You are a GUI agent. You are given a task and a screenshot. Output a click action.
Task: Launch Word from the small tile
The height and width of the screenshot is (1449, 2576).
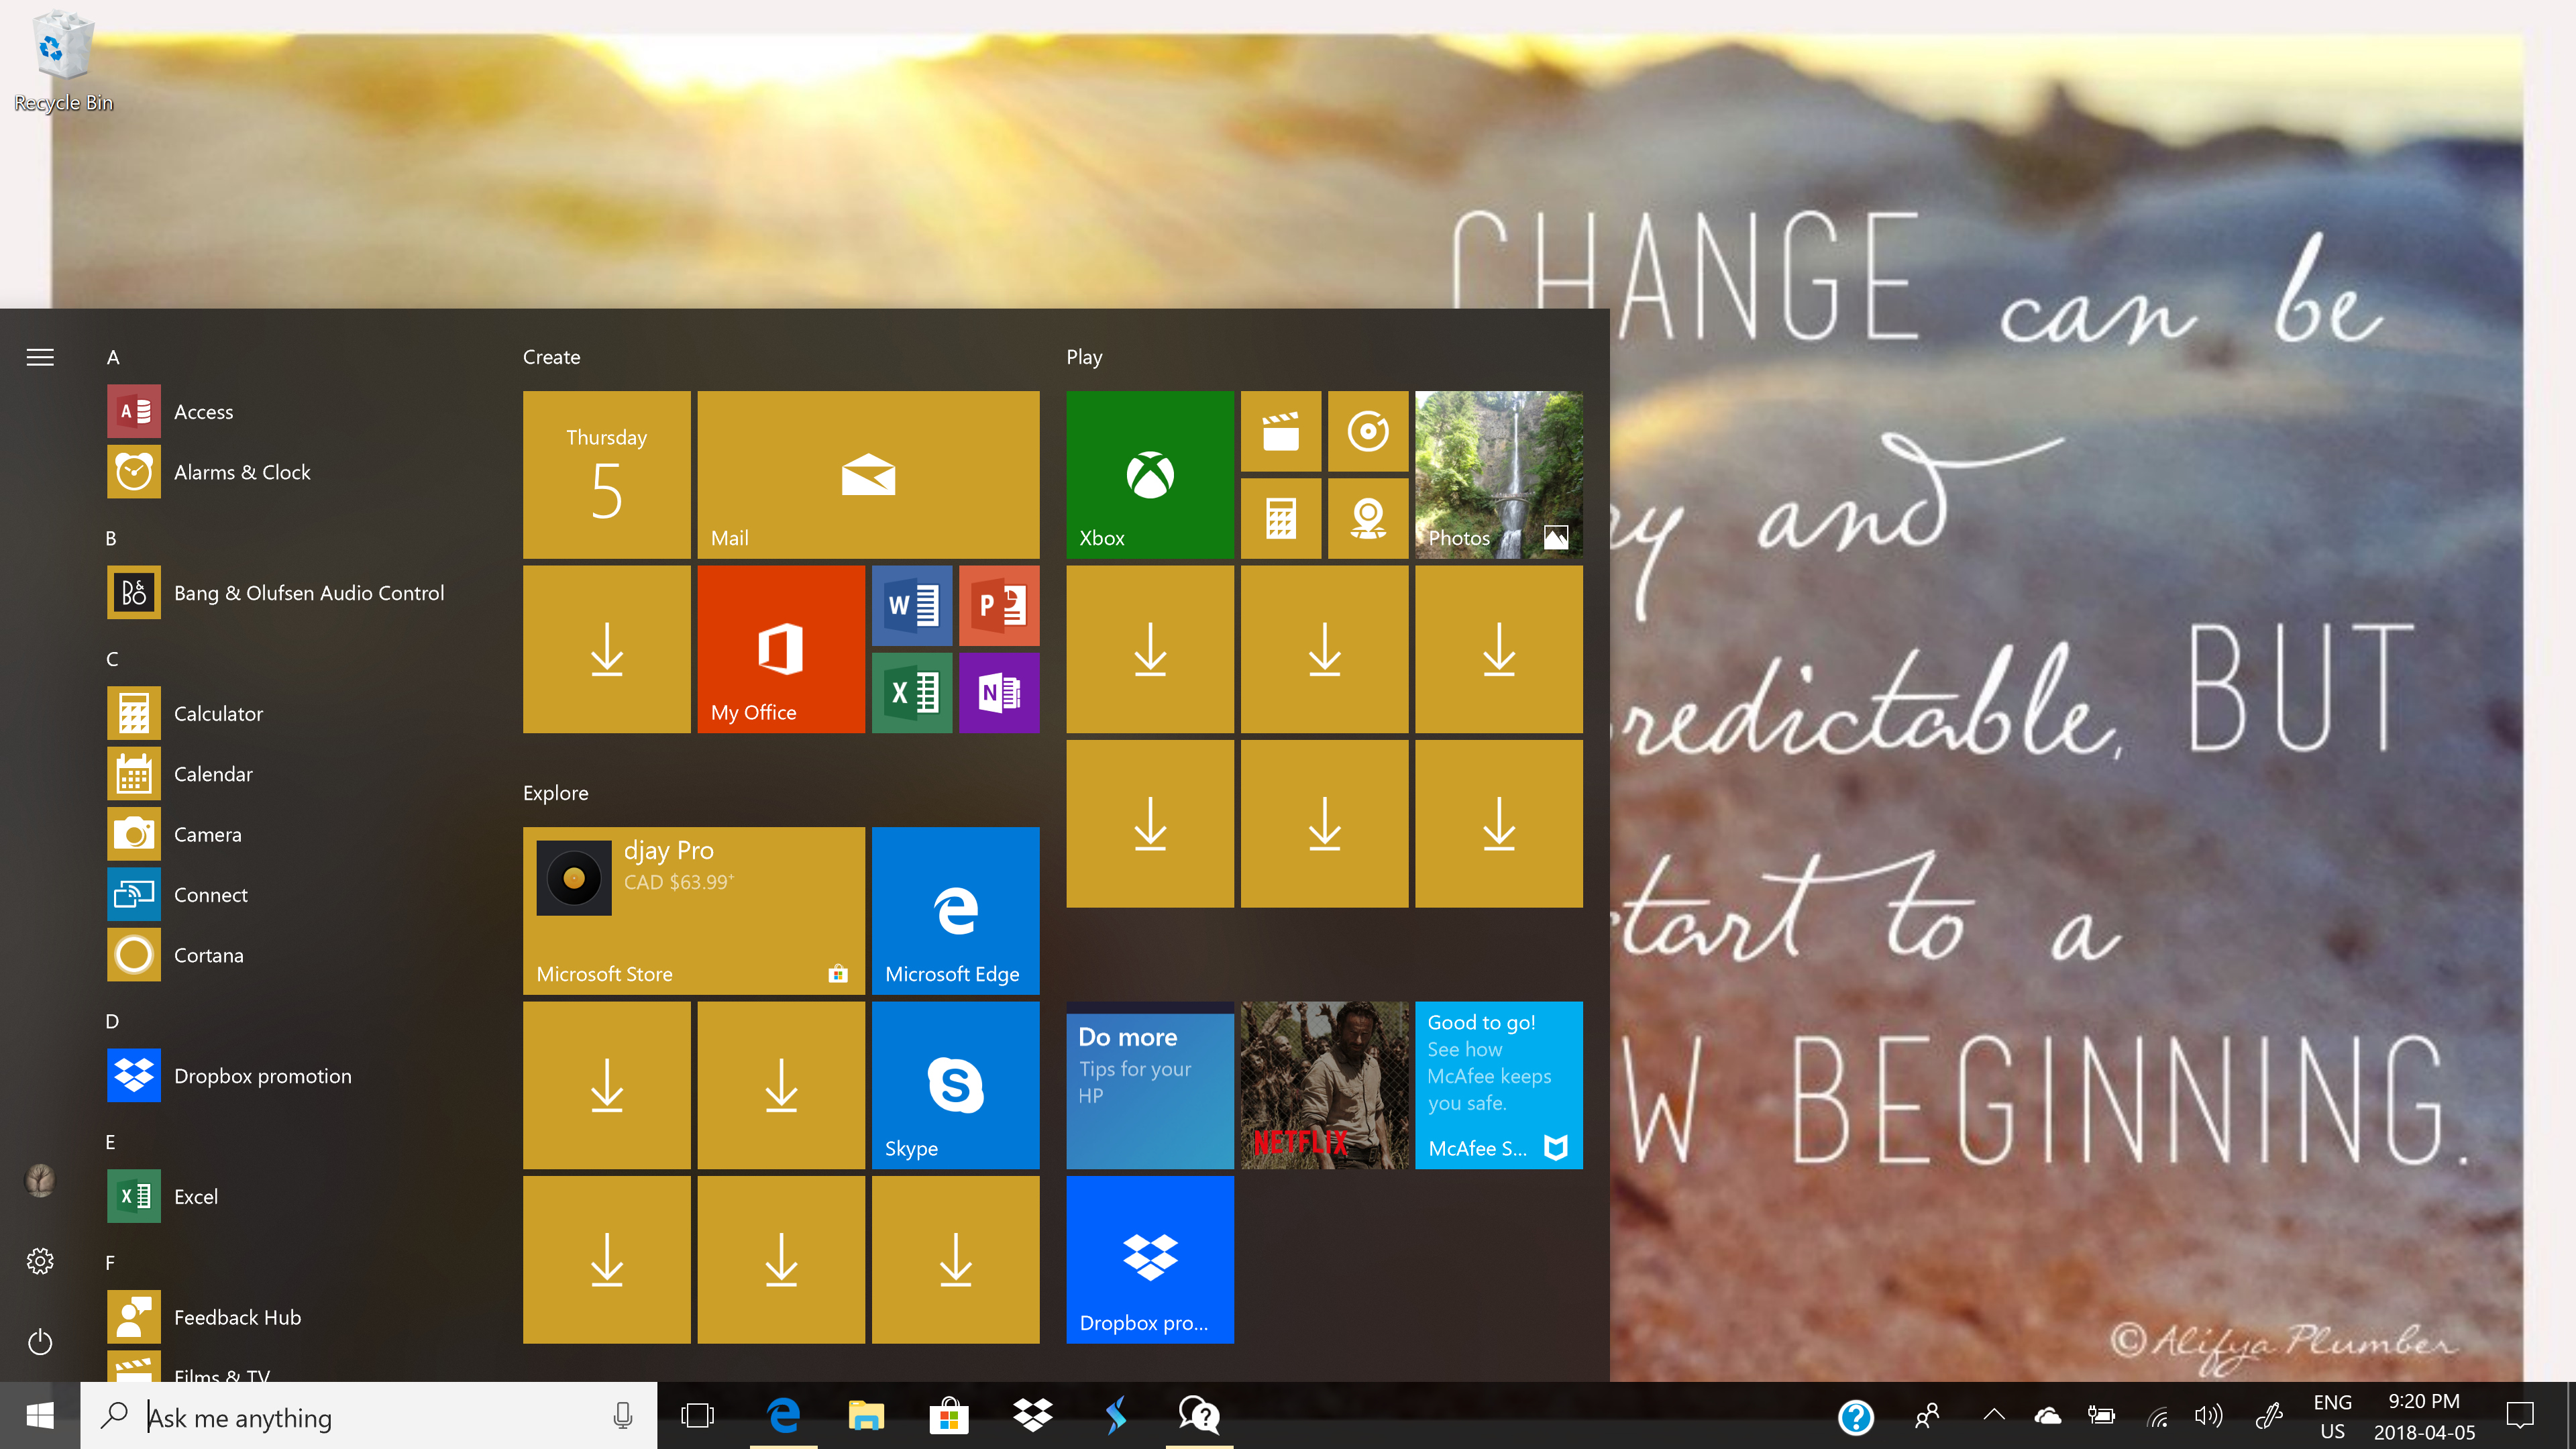tap(912, 605)
